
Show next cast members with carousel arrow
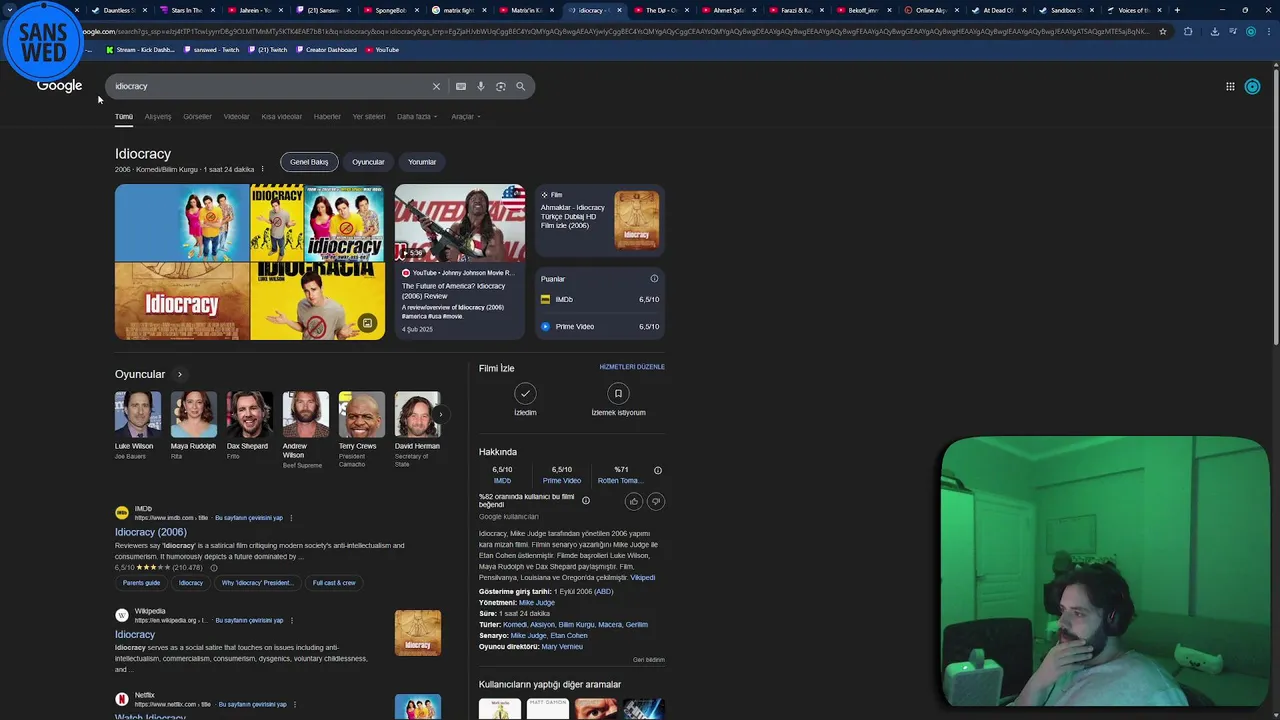pyautogui.click(x=440, y=414)
